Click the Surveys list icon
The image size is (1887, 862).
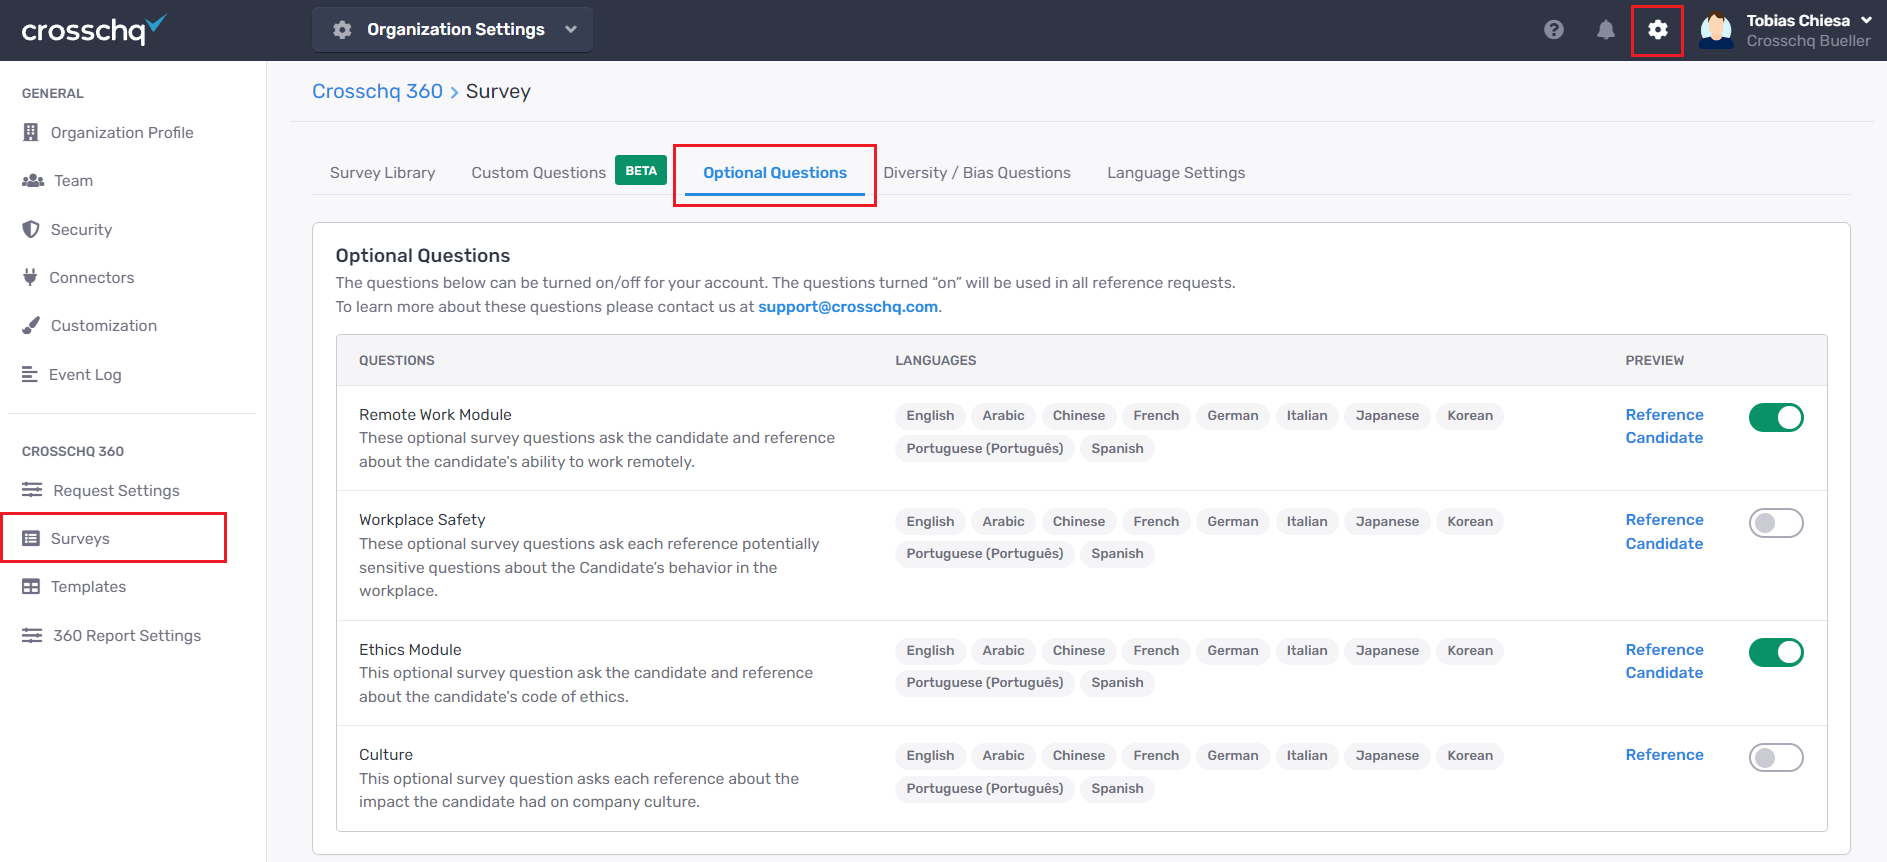click(31, 538)
